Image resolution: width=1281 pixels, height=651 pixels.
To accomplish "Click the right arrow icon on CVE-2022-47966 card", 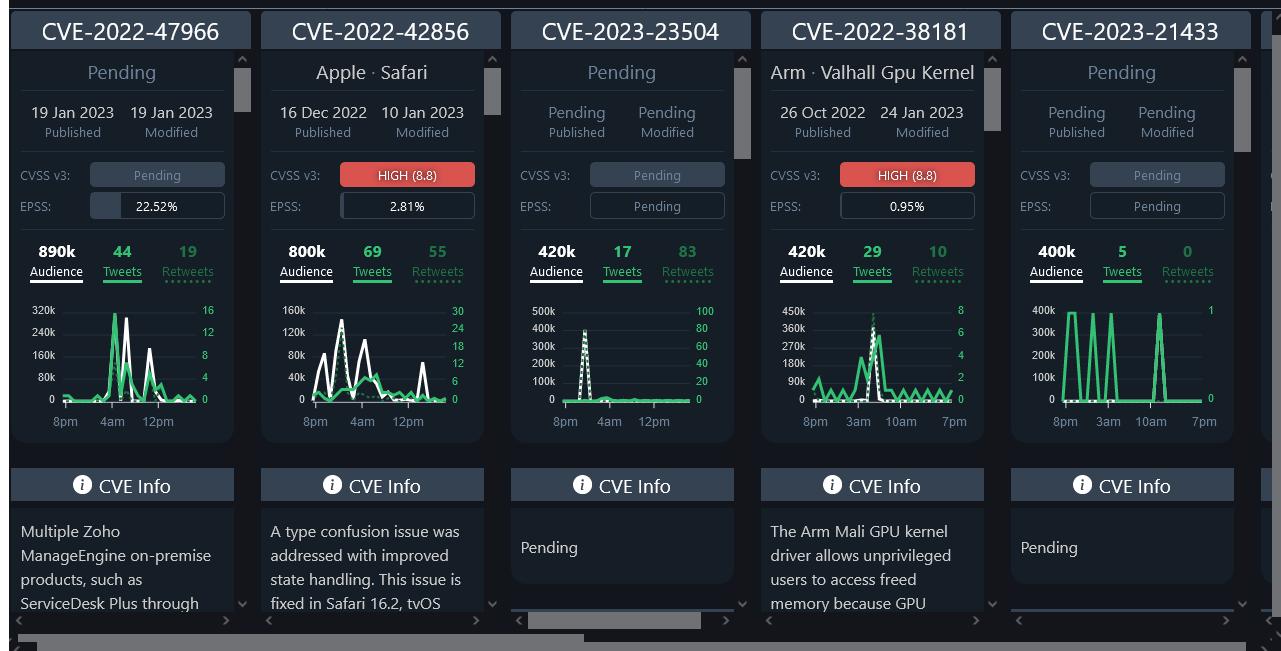I will pyautogui.click(x=226, y=620).
